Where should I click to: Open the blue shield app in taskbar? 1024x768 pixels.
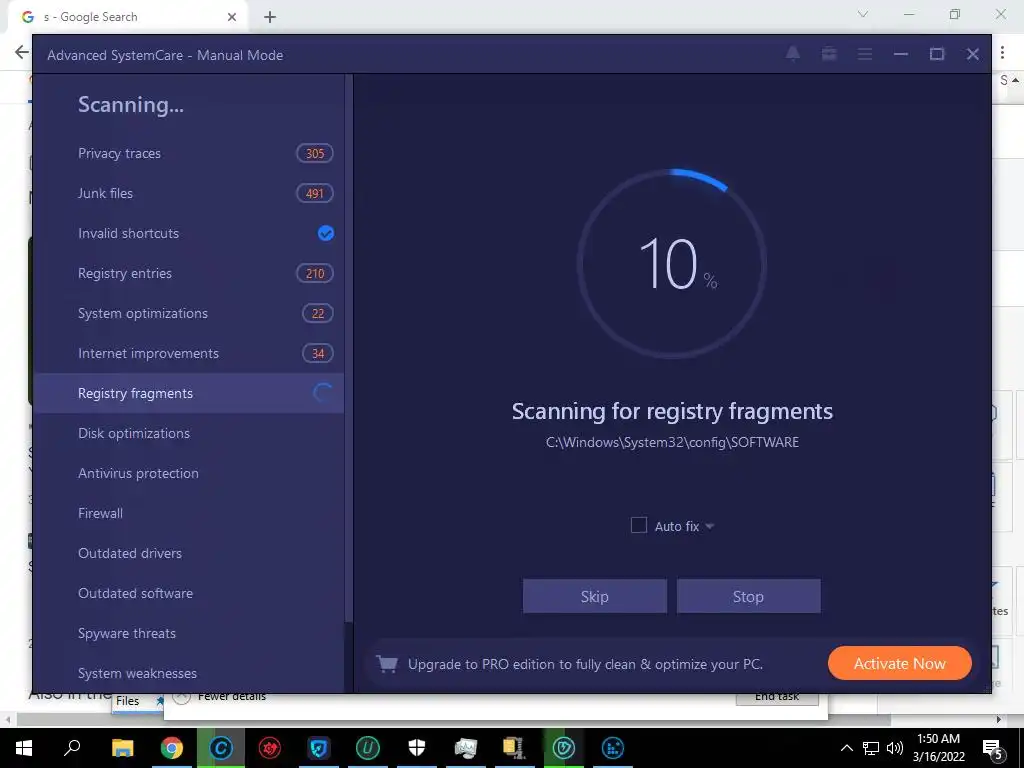tap(319, 748)
